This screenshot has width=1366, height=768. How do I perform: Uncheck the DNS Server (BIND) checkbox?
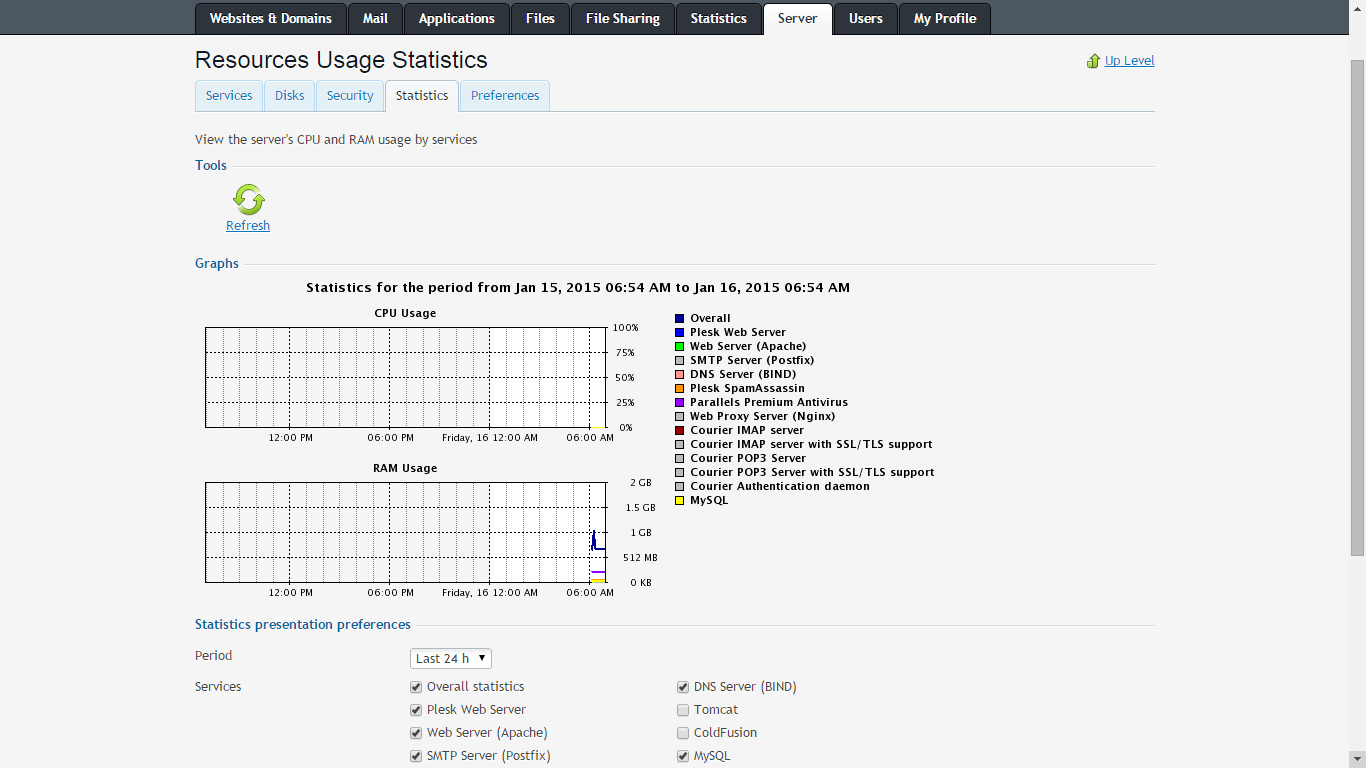683,687
